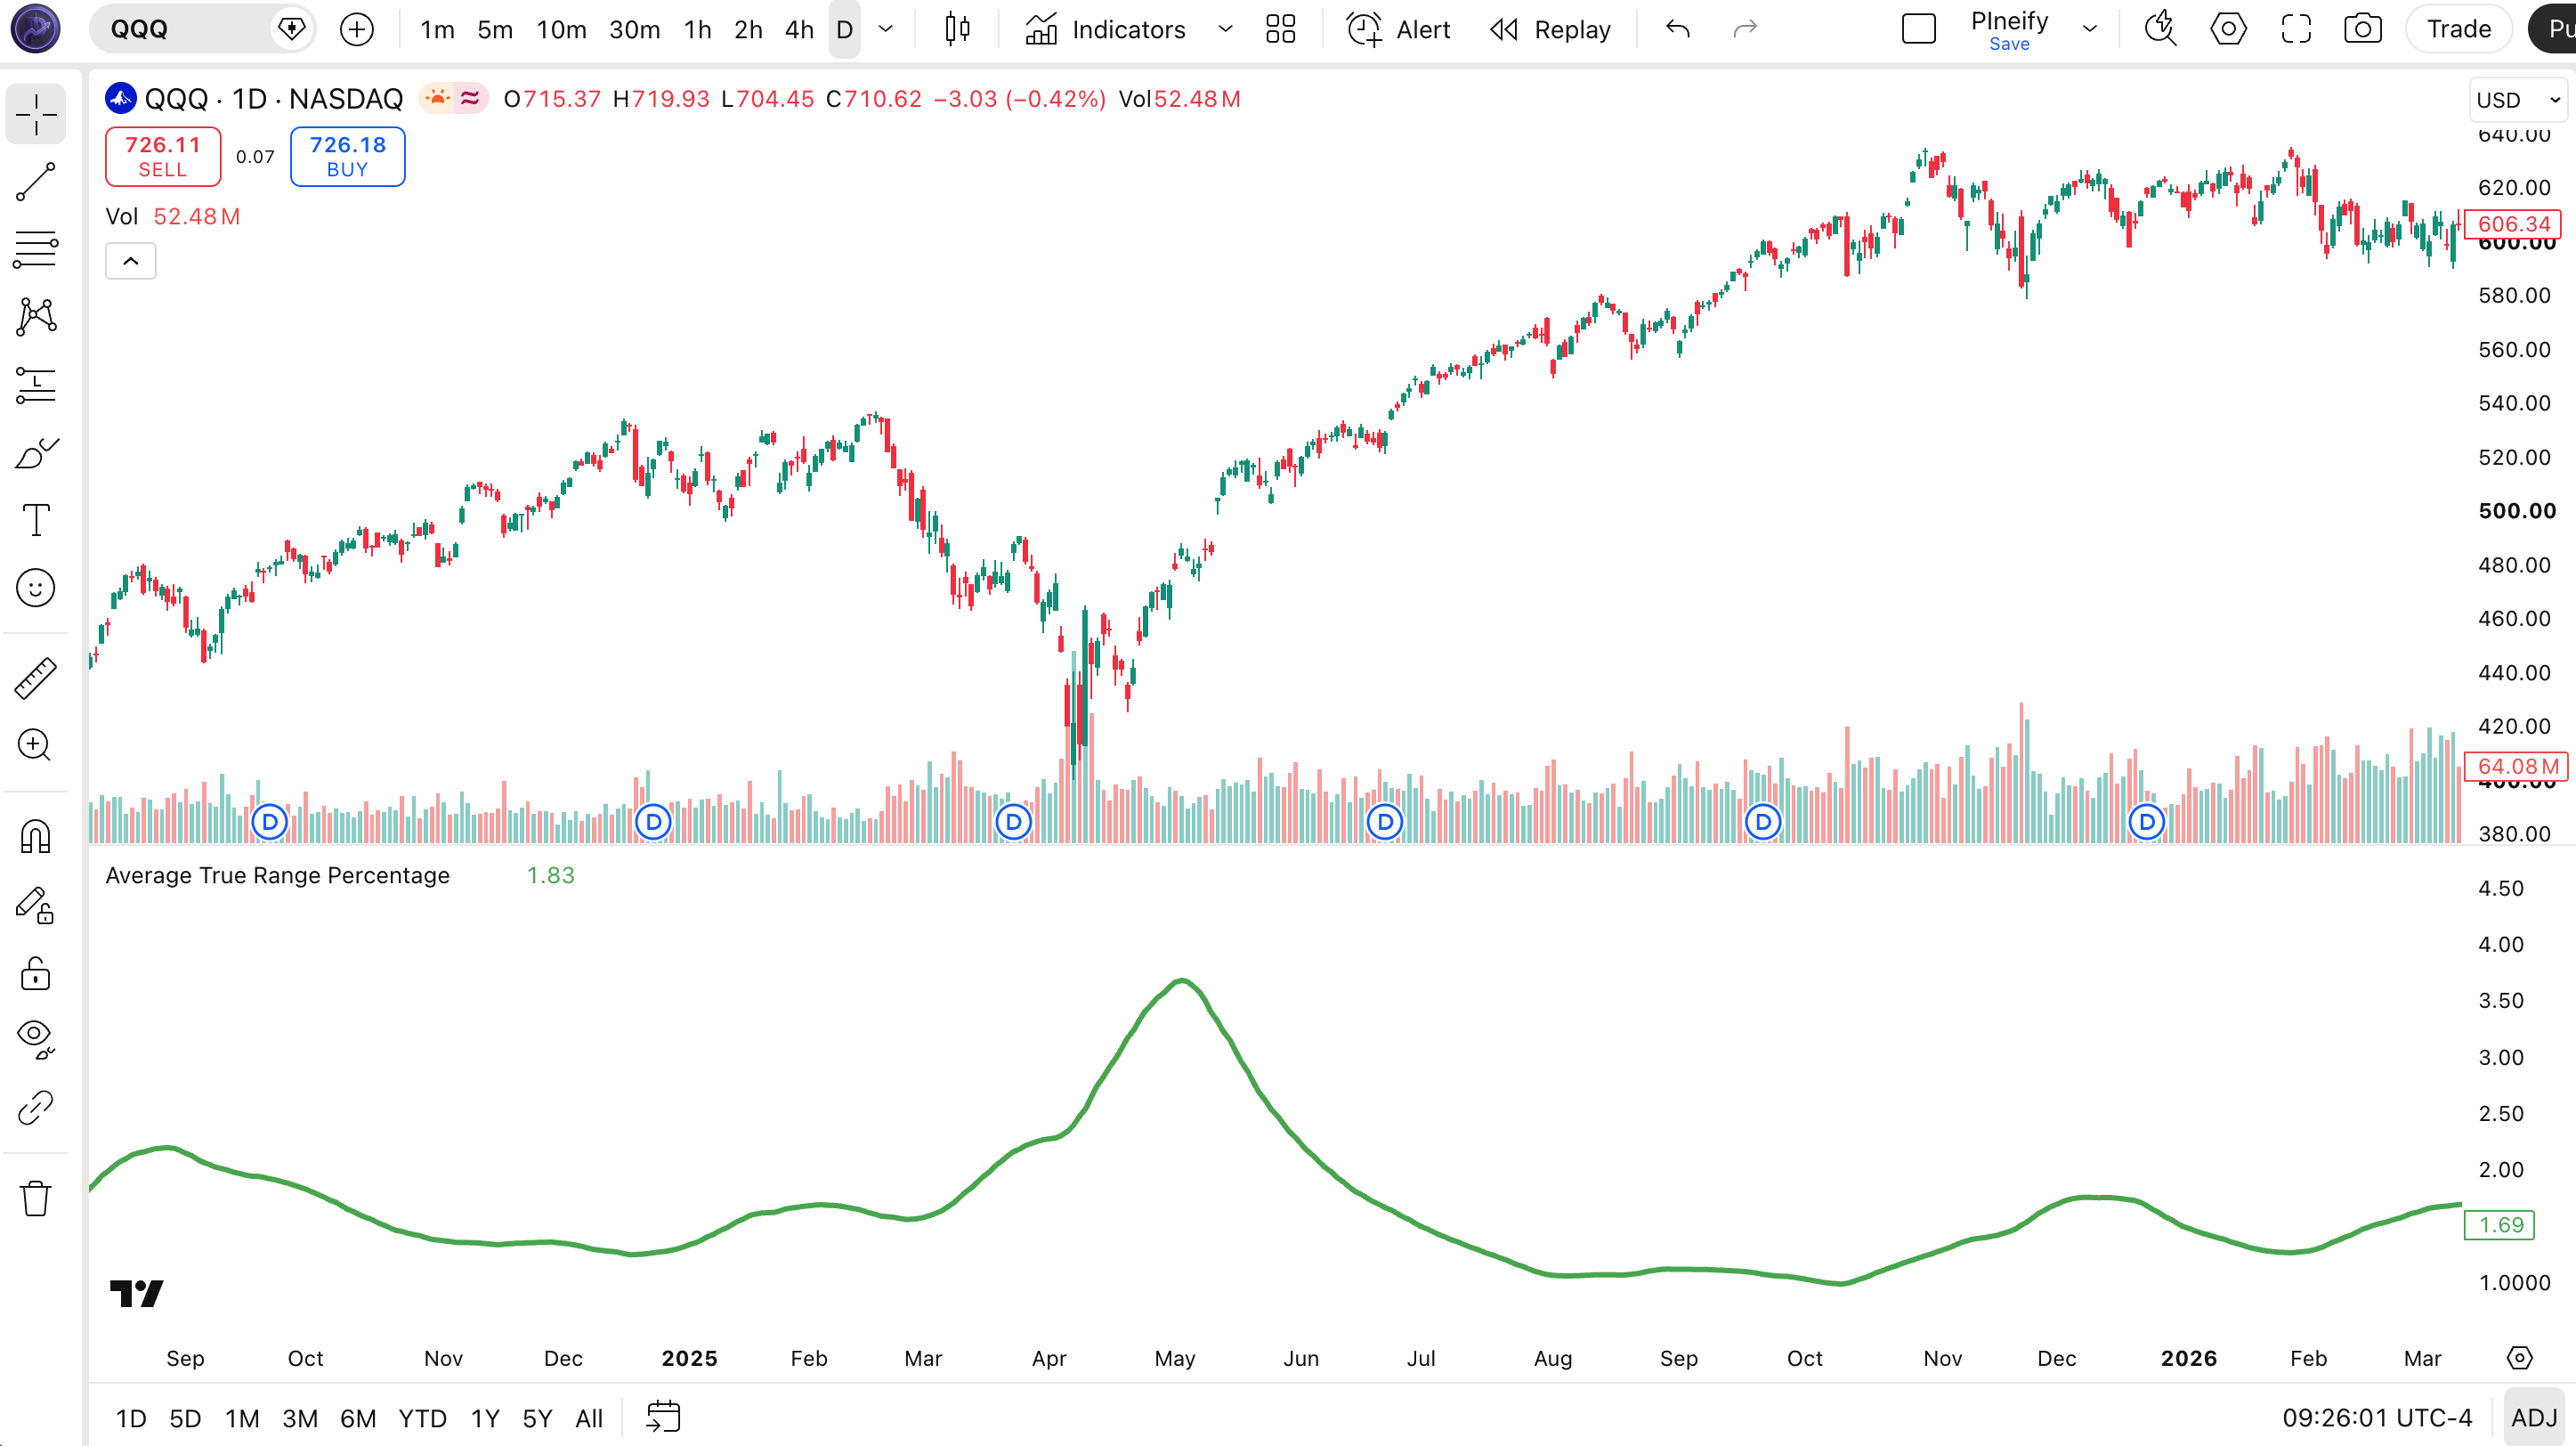Create a new Alert
Viewport: 2576px width, 1446px height.
(1398, 29)
